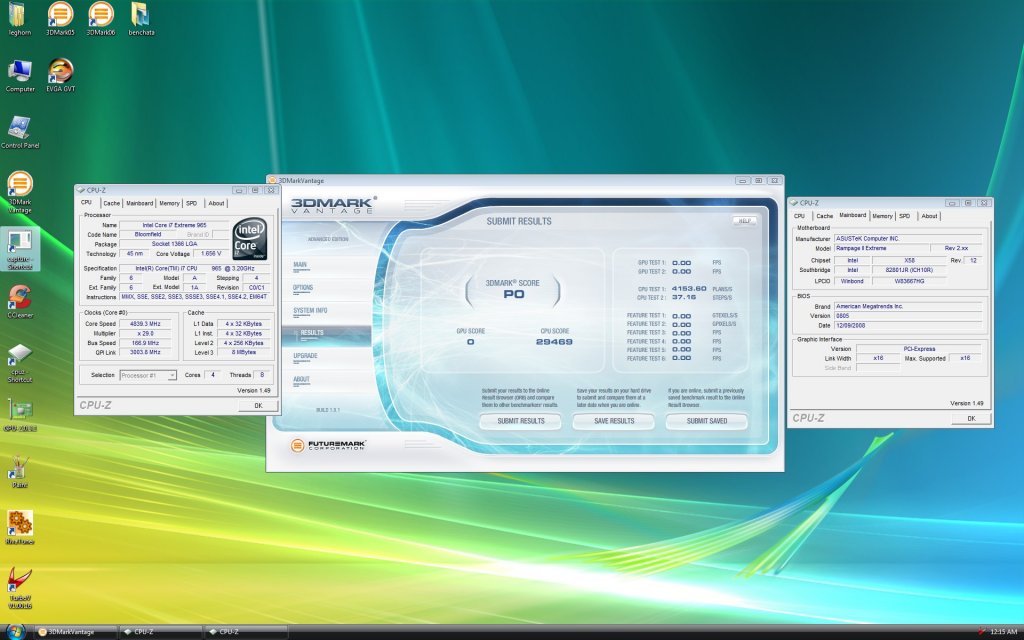
Task: Open the leghorn folder on the desktop
Action: coord(20,18)
